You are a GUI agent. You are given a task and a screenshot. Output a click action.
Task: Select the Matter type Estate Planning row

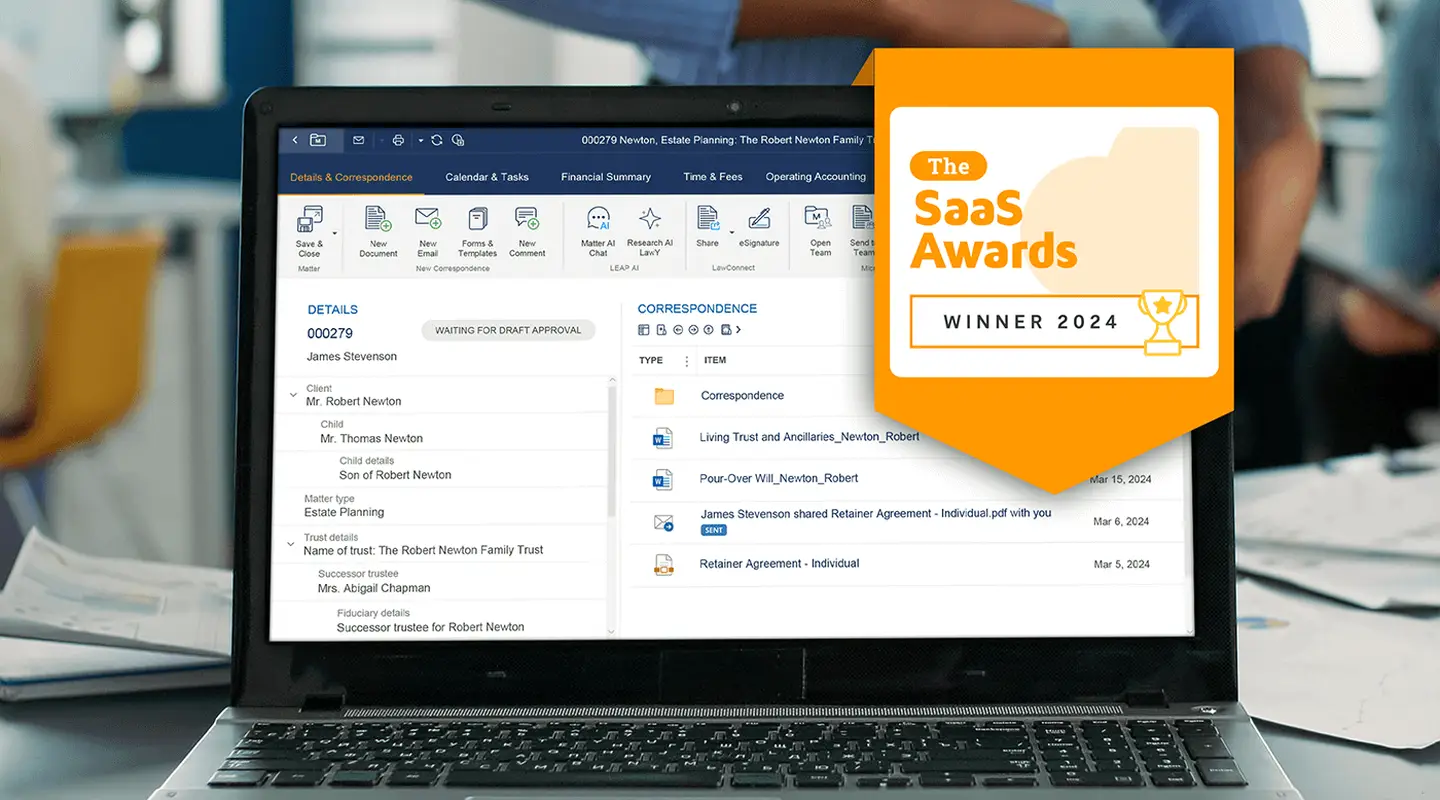tap(440, 506)
